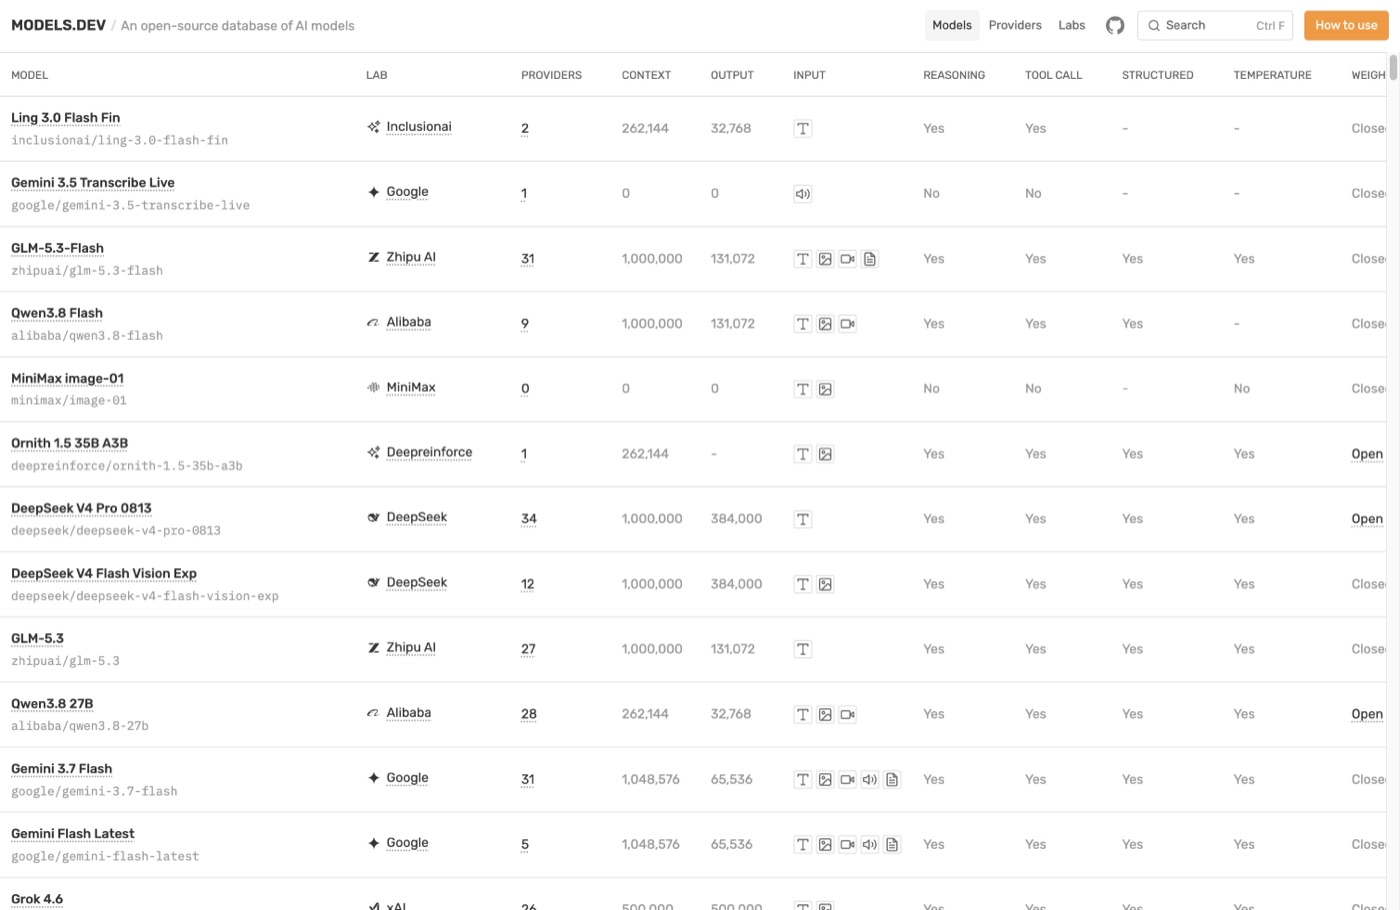Open GLM-5.3-Flash model link
The height and width of the screenshot is (910, 1400).
coord(57,248)
